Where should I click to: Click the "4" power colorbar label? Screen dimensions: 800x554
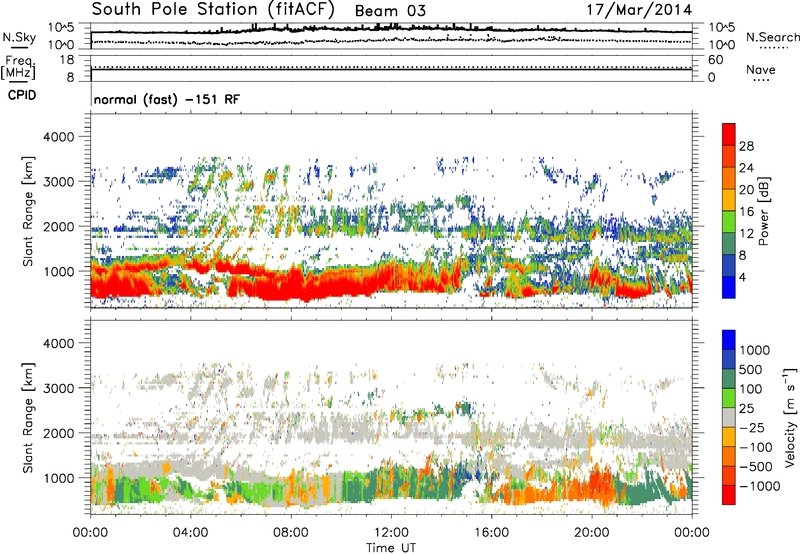[x=742, y=277]
